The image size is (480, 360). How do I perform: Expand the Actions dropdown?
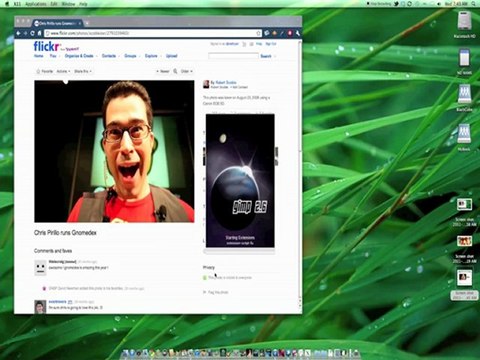point(63,71)
